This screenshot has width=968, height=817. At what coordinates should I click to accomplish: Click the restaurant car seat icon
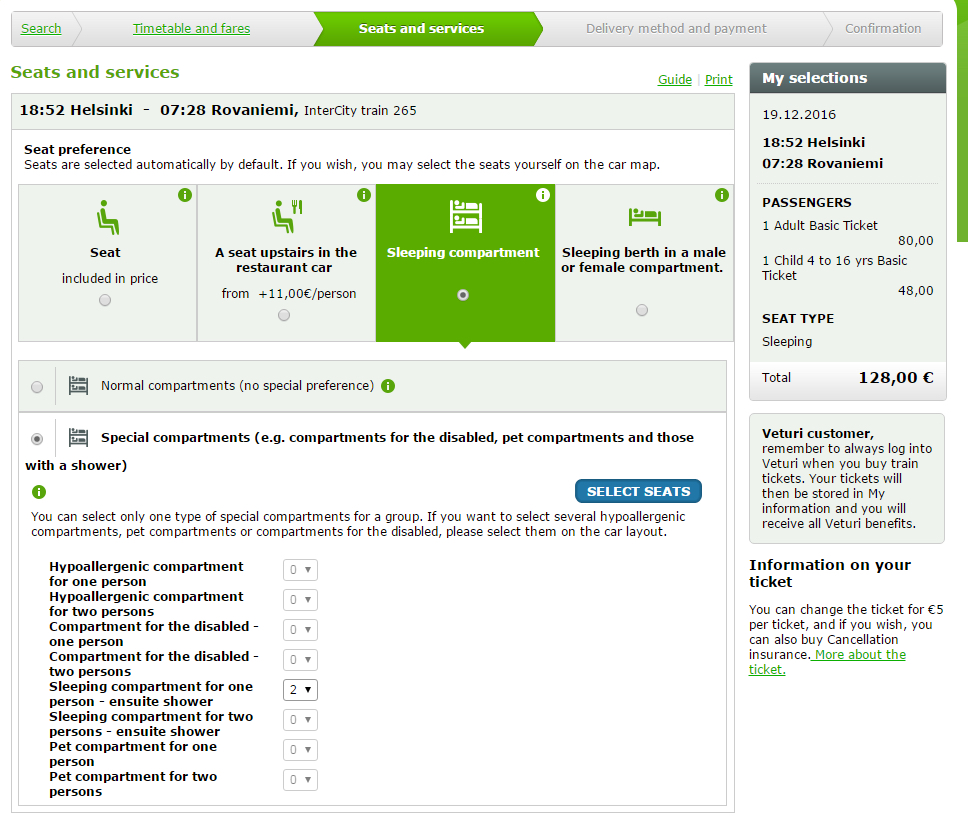tap(287, 216)
